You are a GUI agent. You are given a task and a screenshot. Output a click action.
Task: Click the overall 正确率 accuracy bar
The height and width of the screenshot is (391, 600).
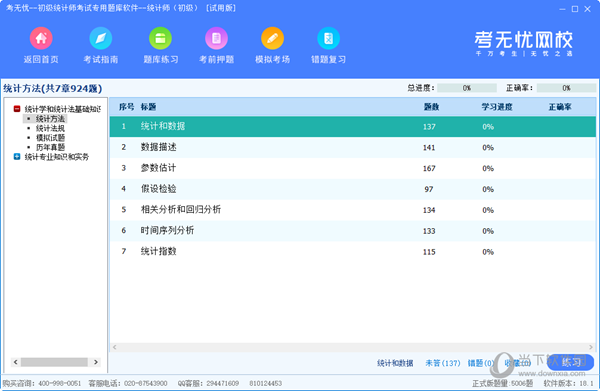pos(566,88)
